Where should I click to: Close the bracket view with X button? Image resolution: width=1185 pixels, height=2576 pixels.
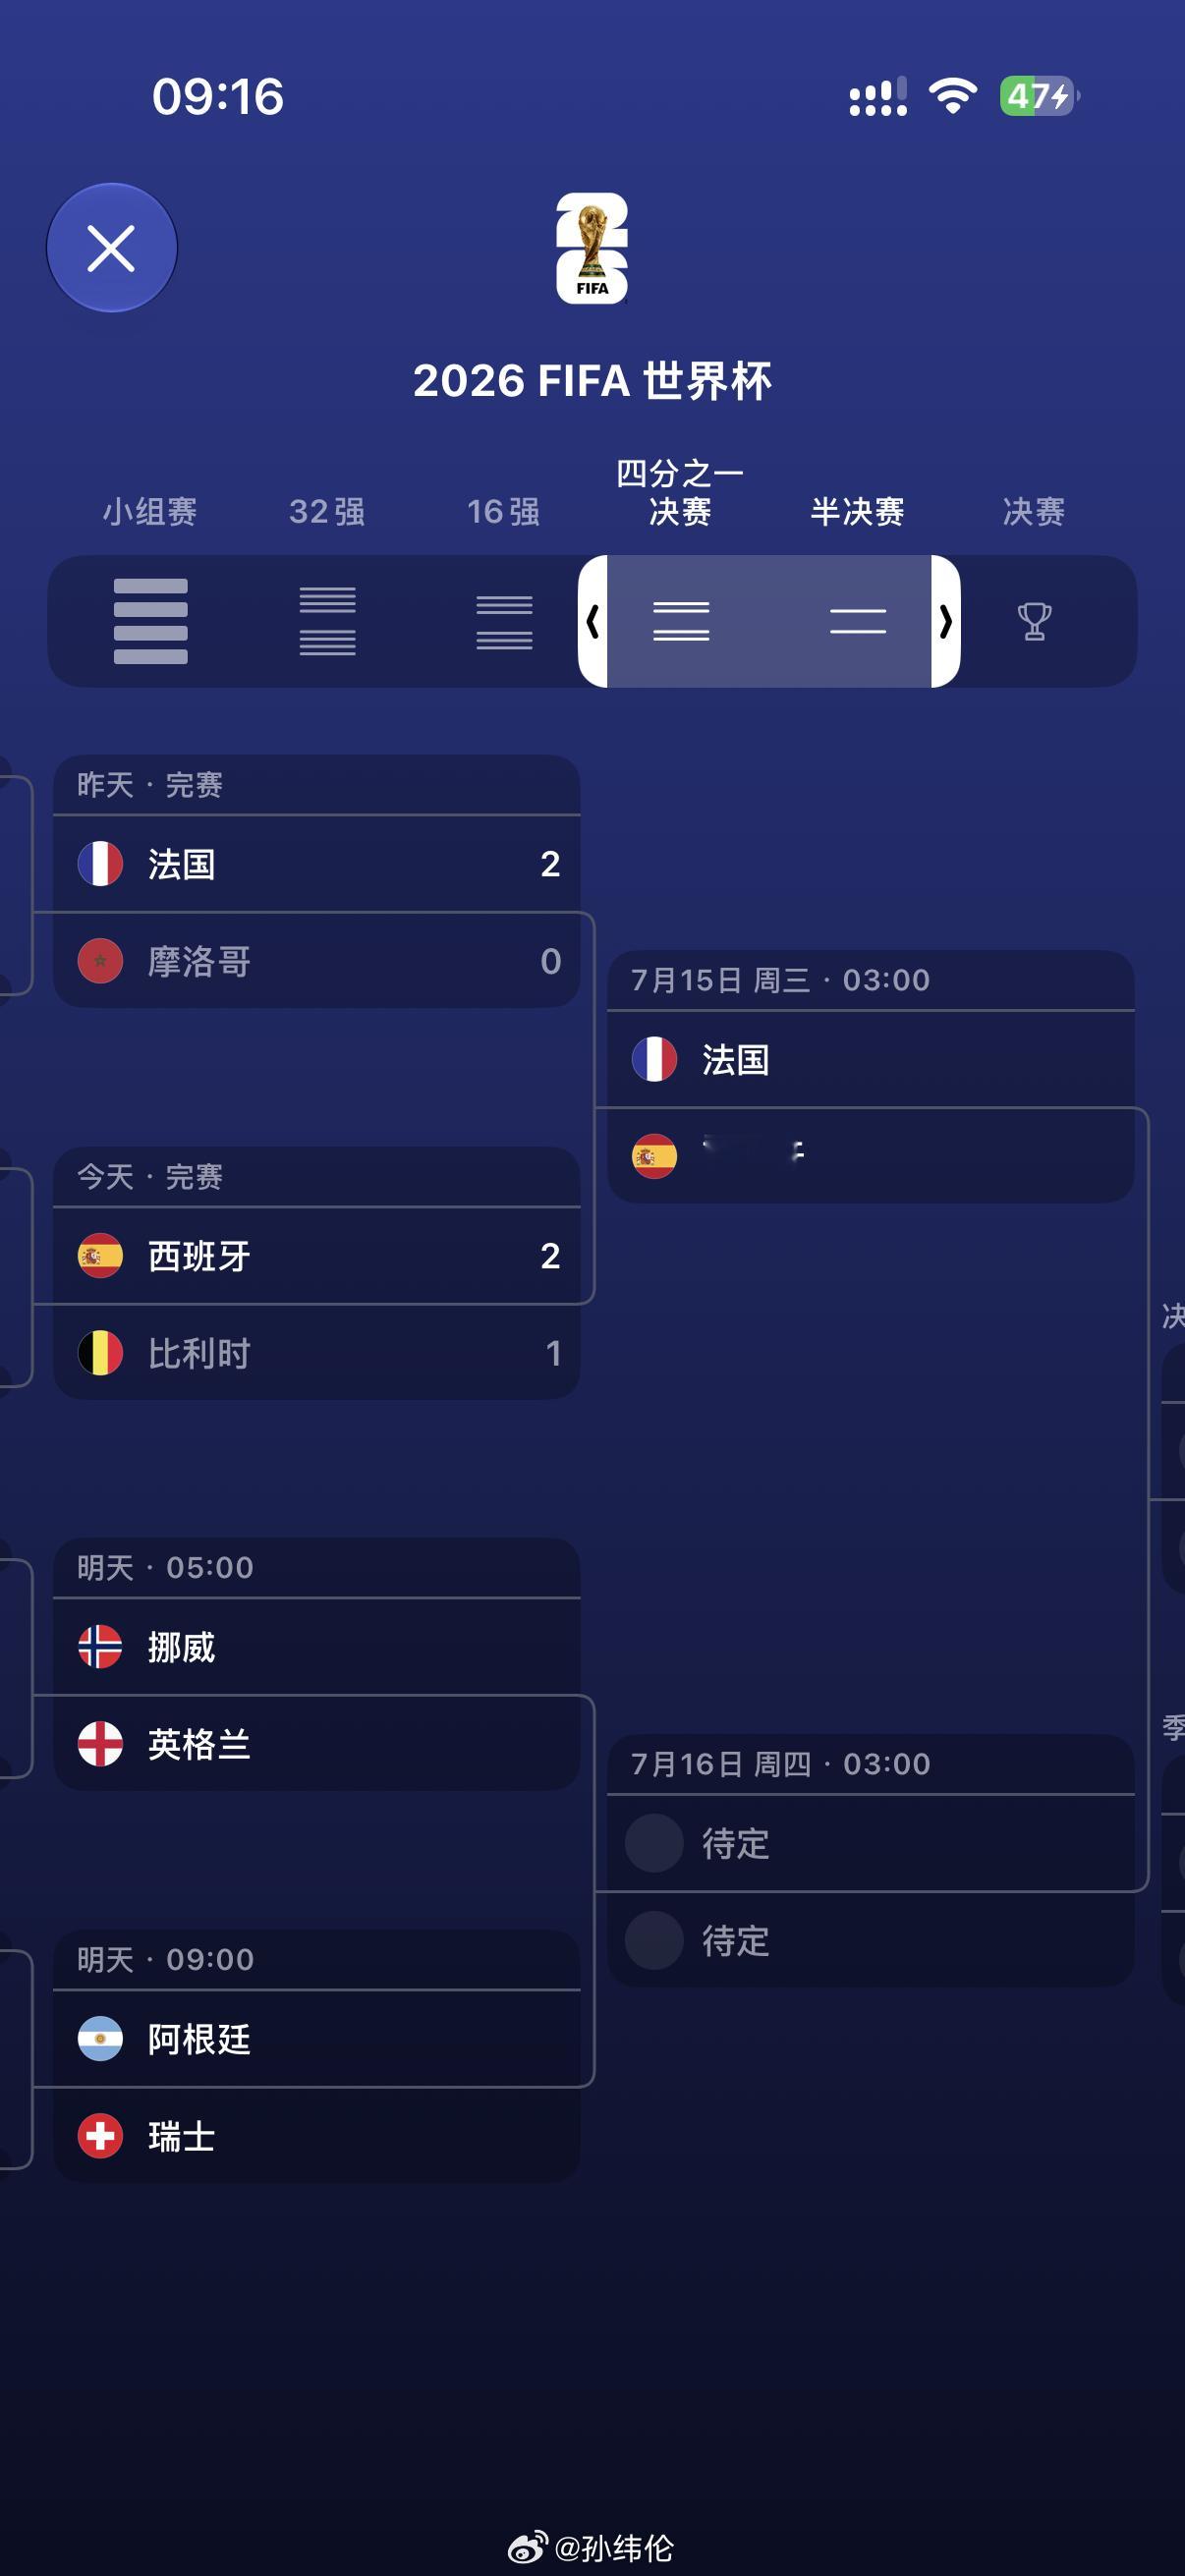pyautogui.click(x=112, y=248)
